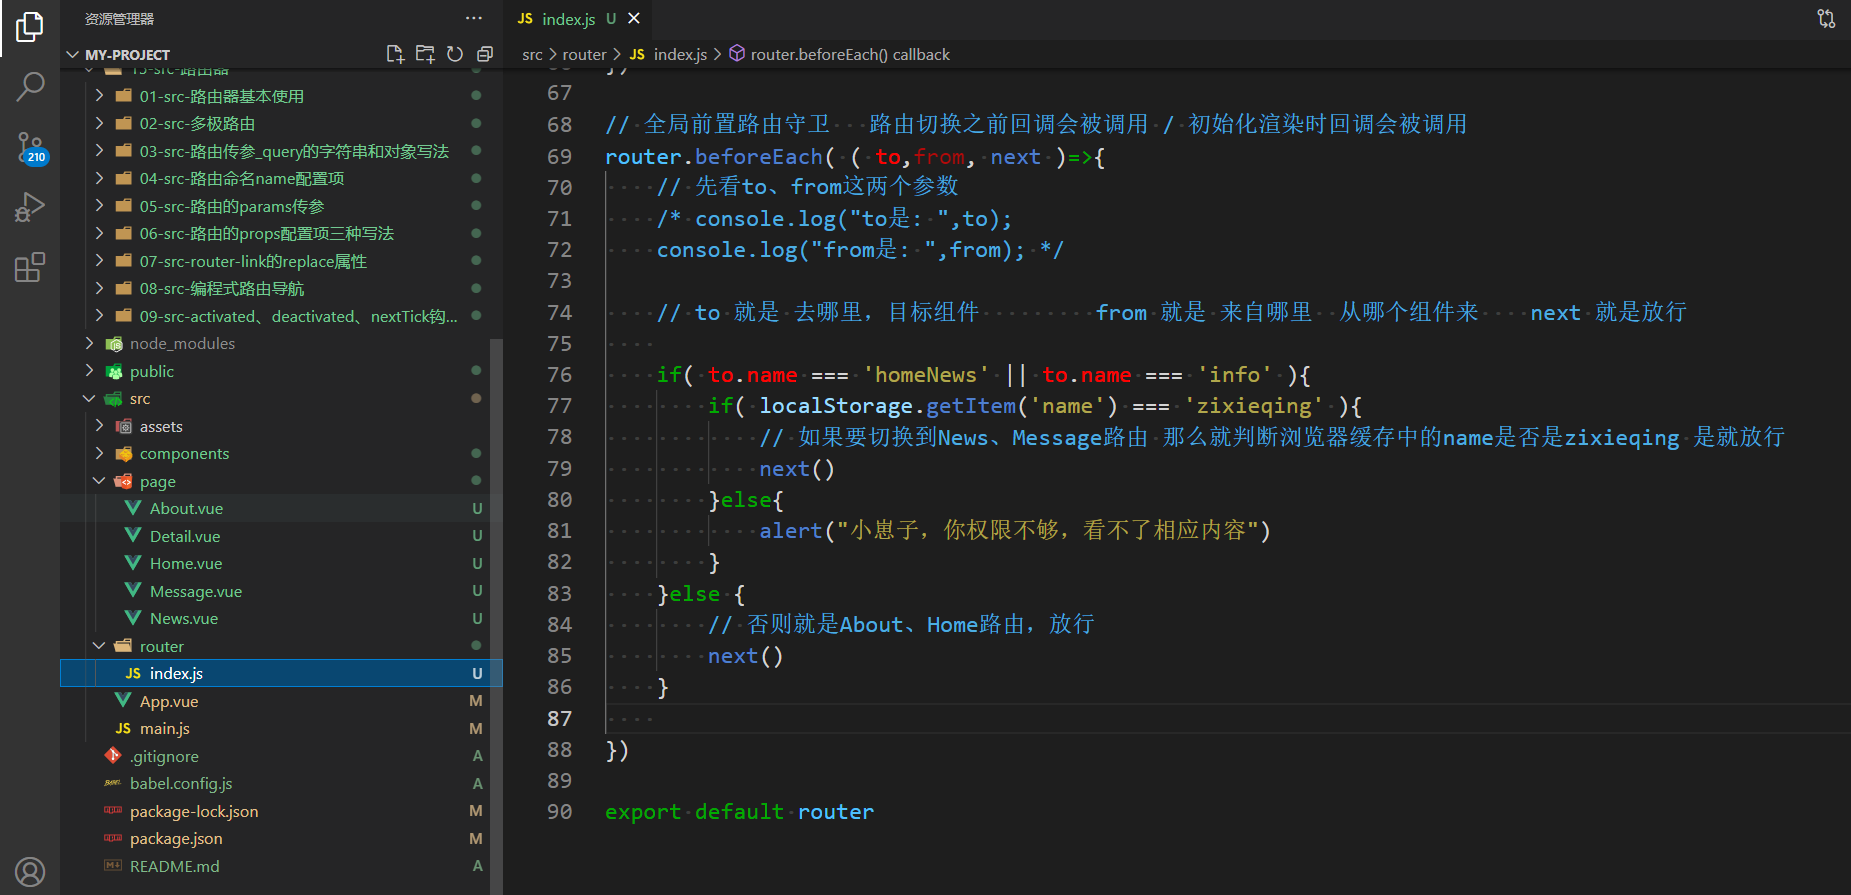Click 'export default router' on line 90
The image size is (1851, 895).
pos(739,811)
